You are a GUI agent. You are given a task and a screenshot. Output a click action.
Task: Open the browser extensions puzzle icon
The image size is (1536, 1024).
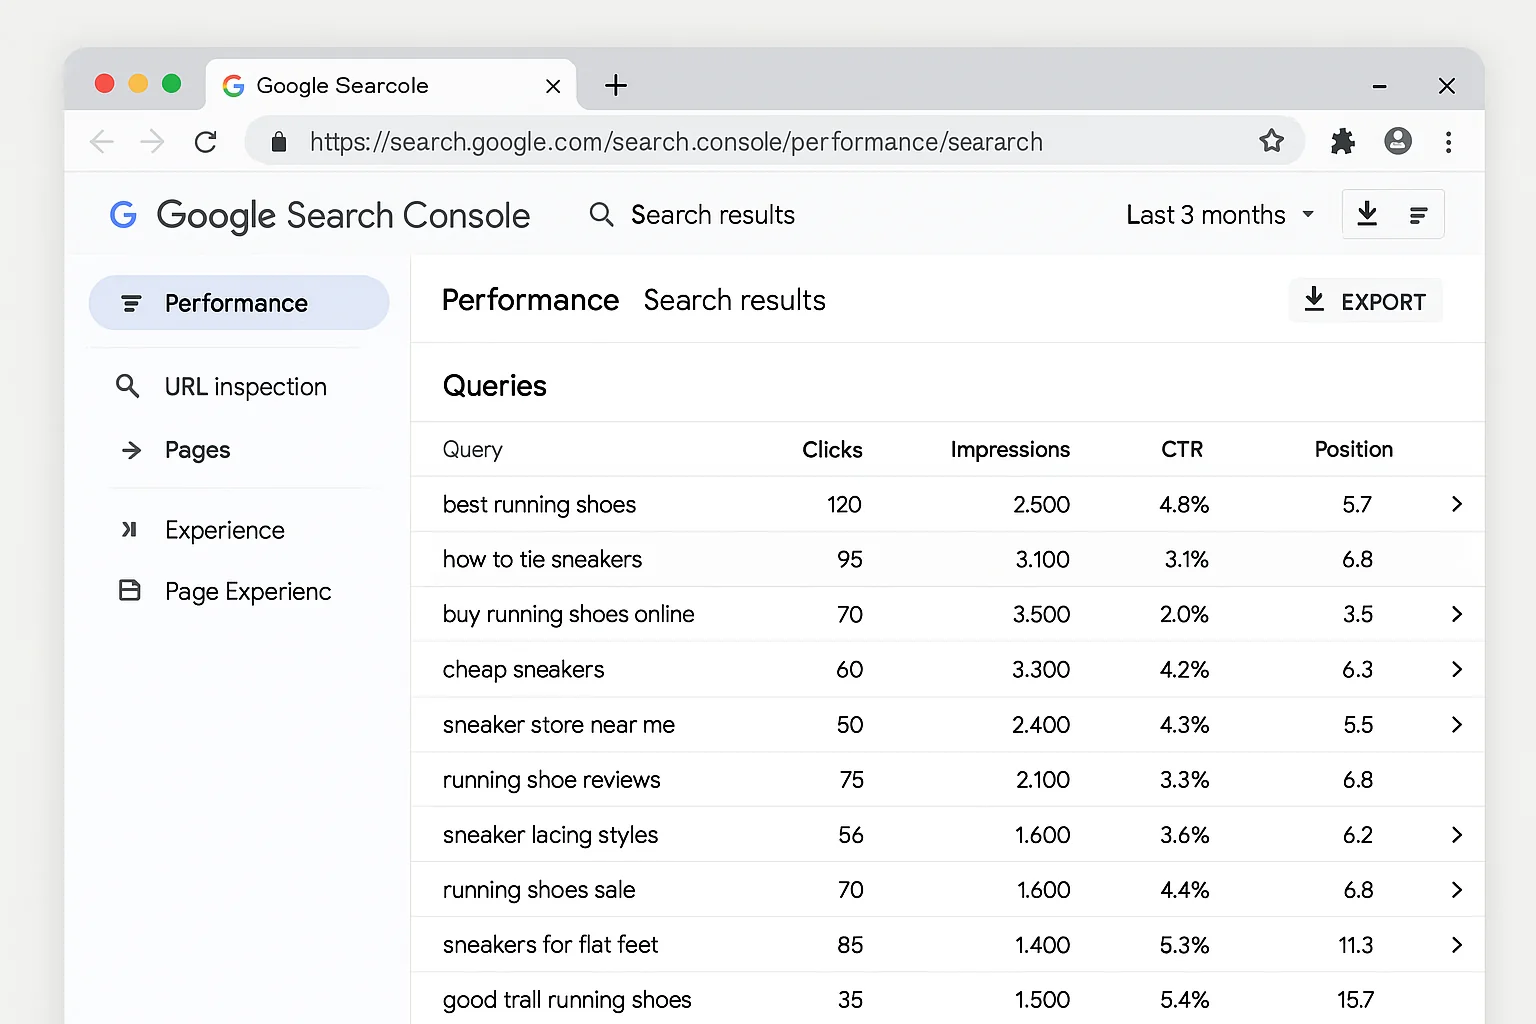[1342, 141]
